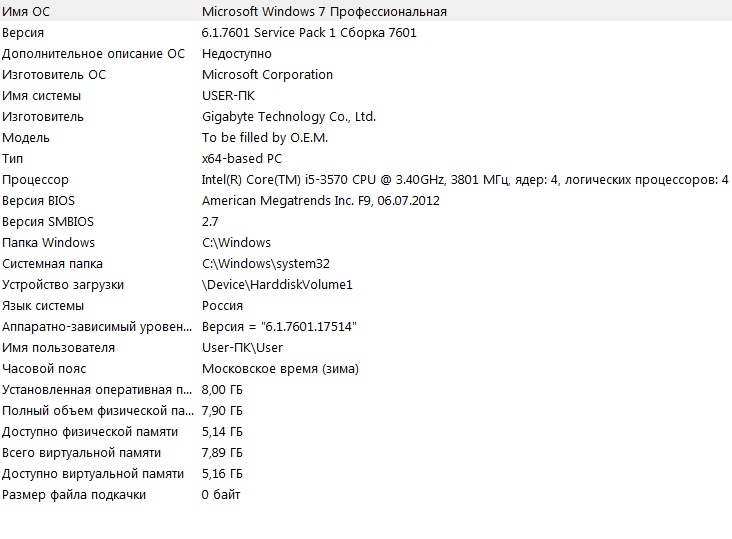
Task: Select the Размер файла подкачки row
Action: click(366, 494)
